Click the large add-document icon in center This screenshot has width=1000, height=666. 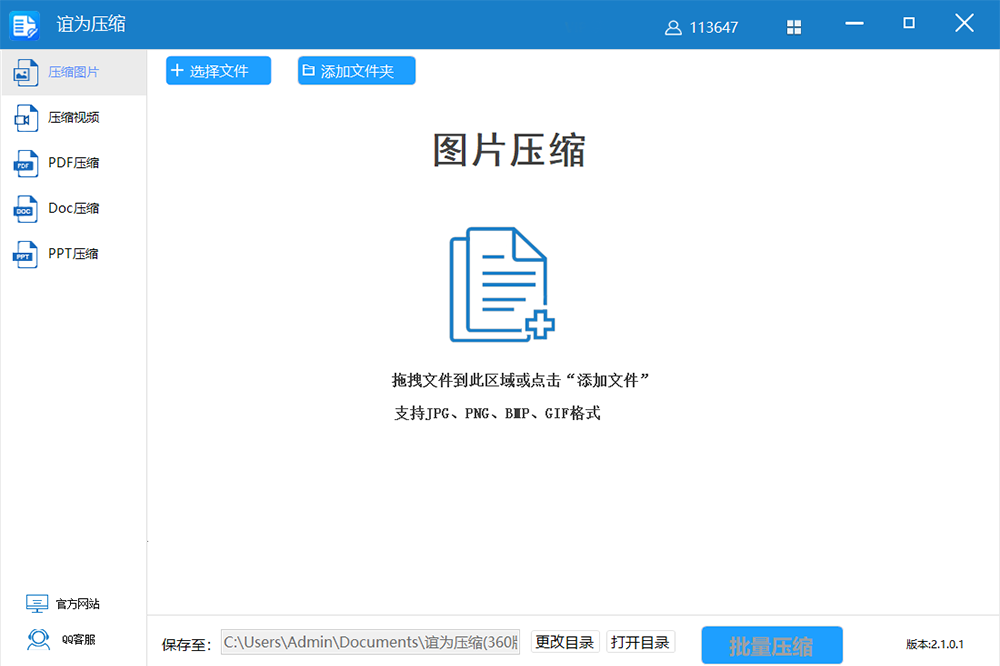point(501,285)
